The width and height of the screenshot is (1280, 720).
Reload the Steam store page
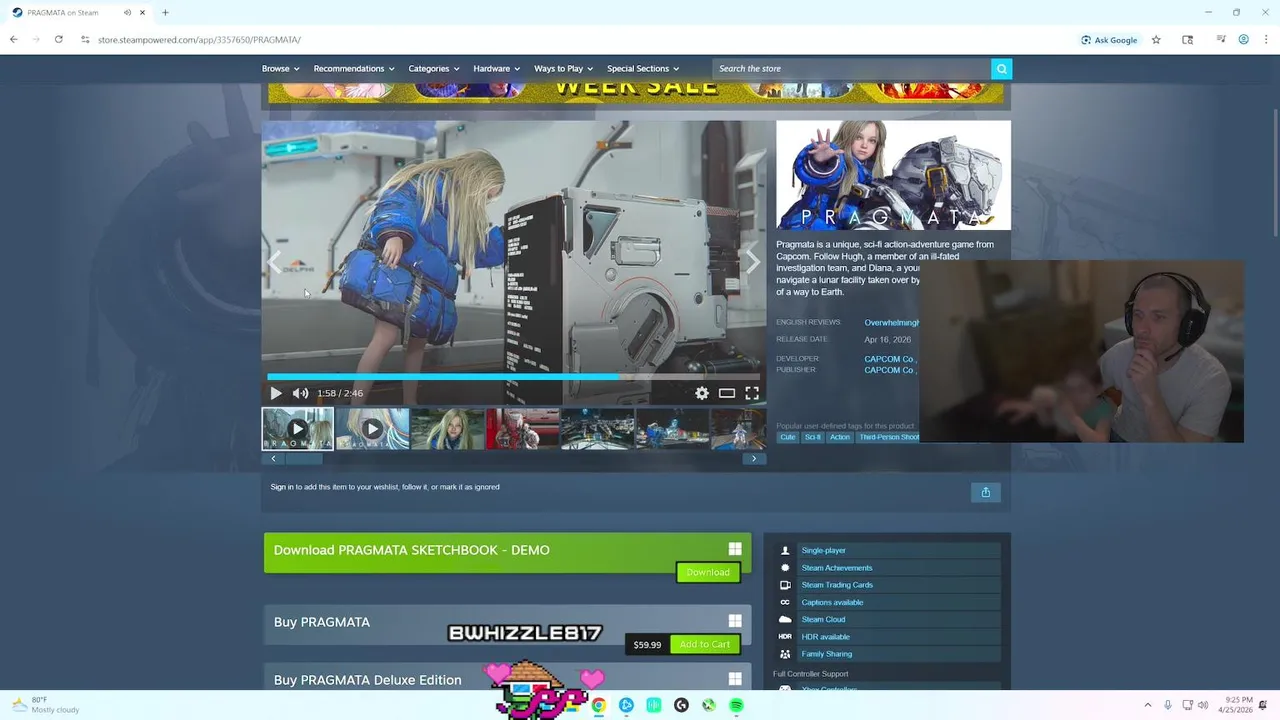point(59,40)
